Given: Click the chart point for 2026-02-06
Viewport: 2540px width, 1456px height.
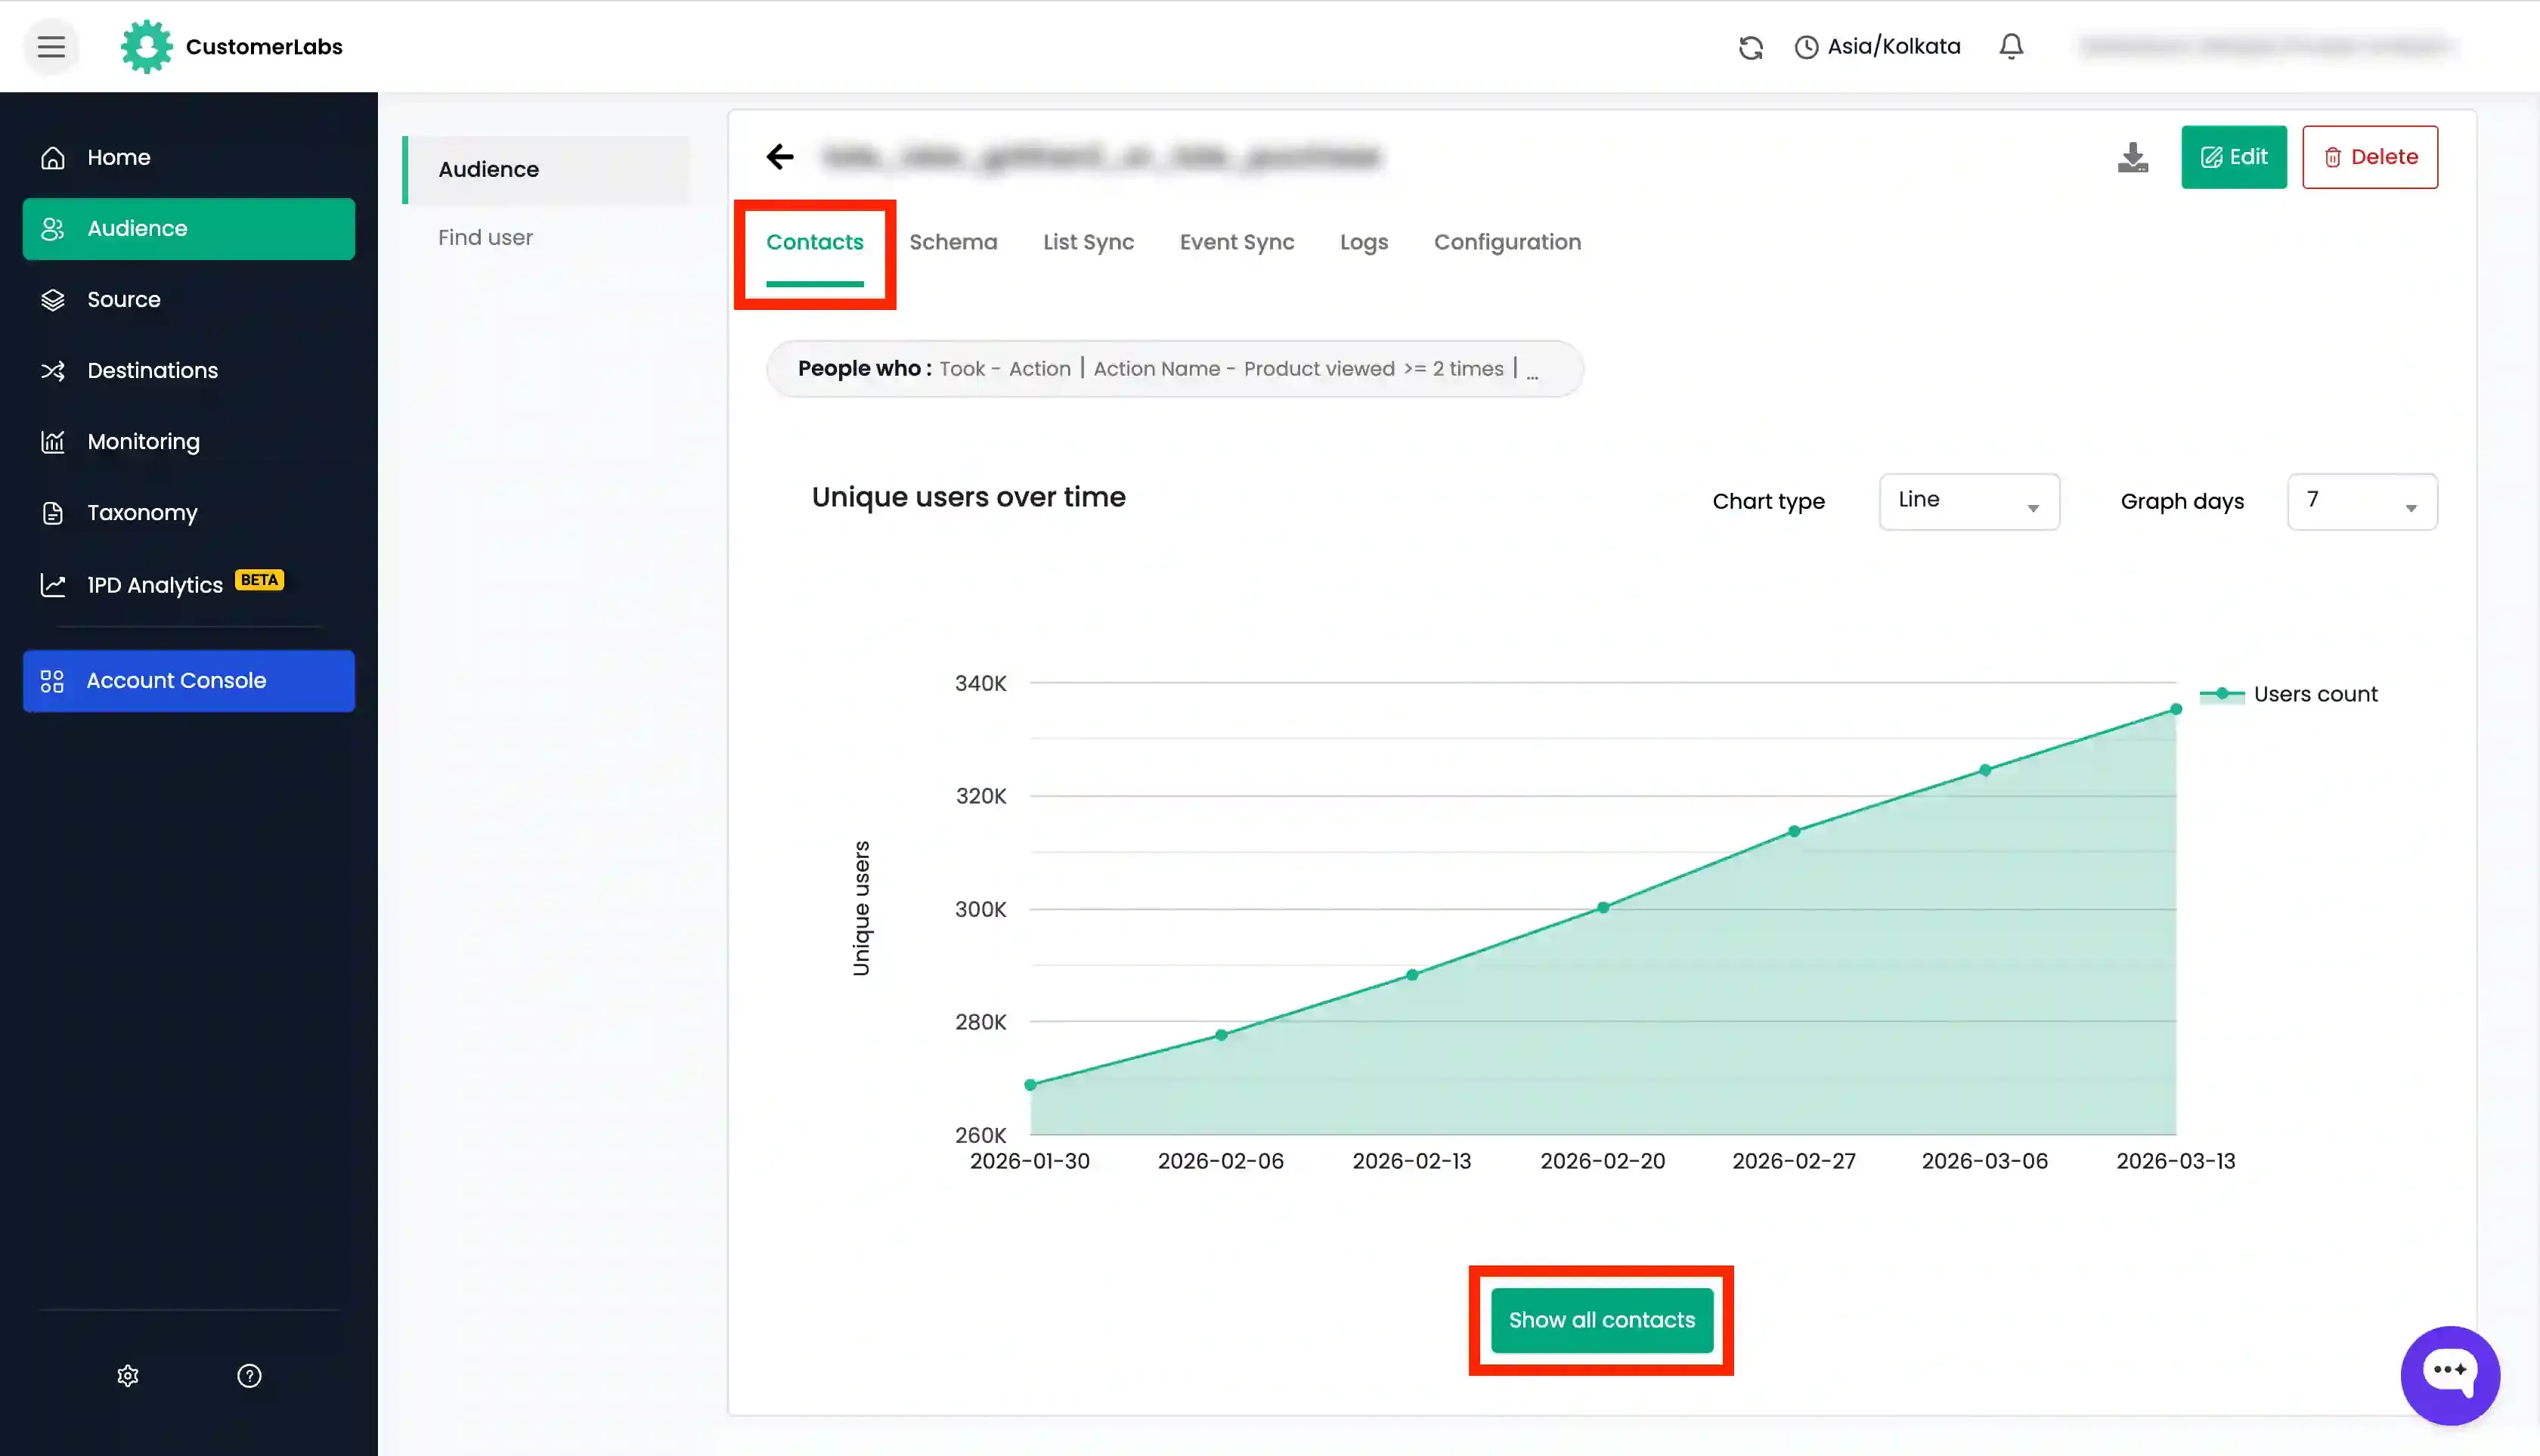Looking at the screenshot, I should pos(1221,1035).
